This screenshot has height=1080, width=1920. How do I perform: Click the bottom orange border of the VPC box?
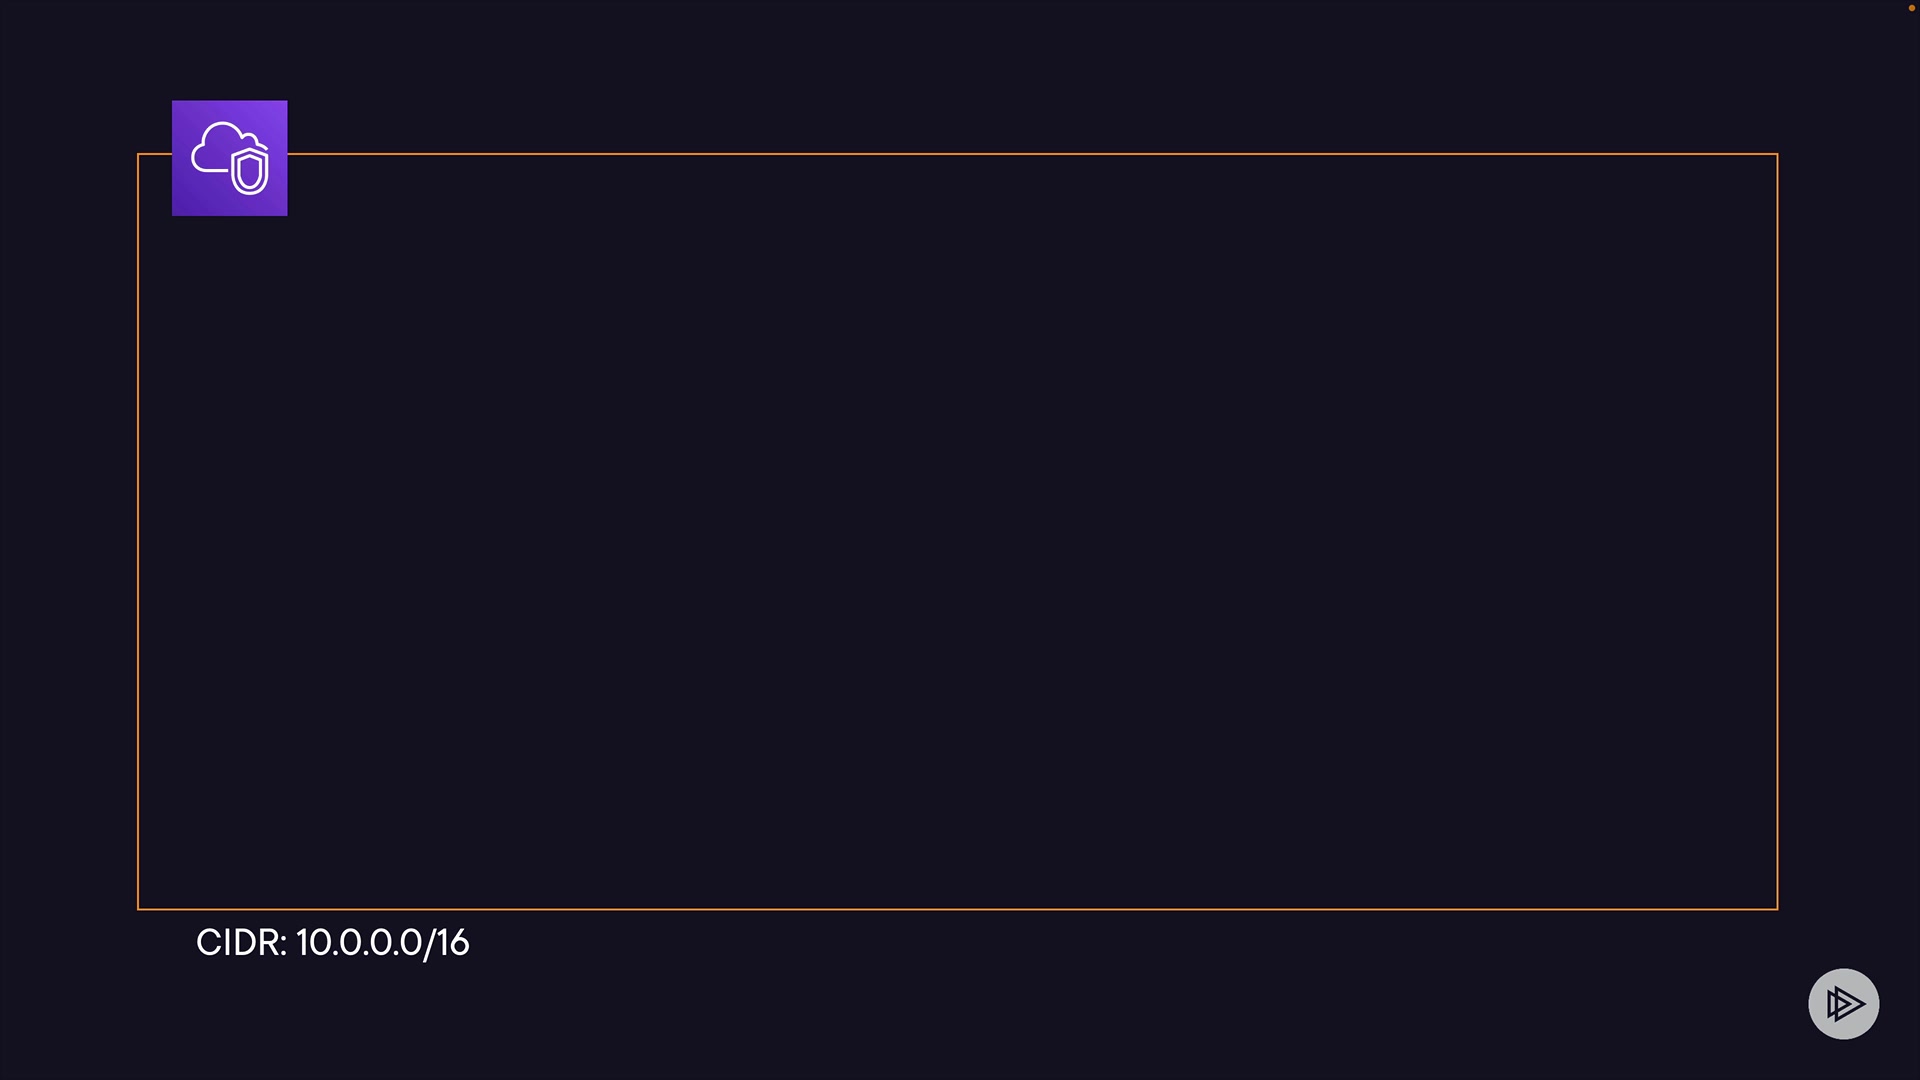pos(957,909)
